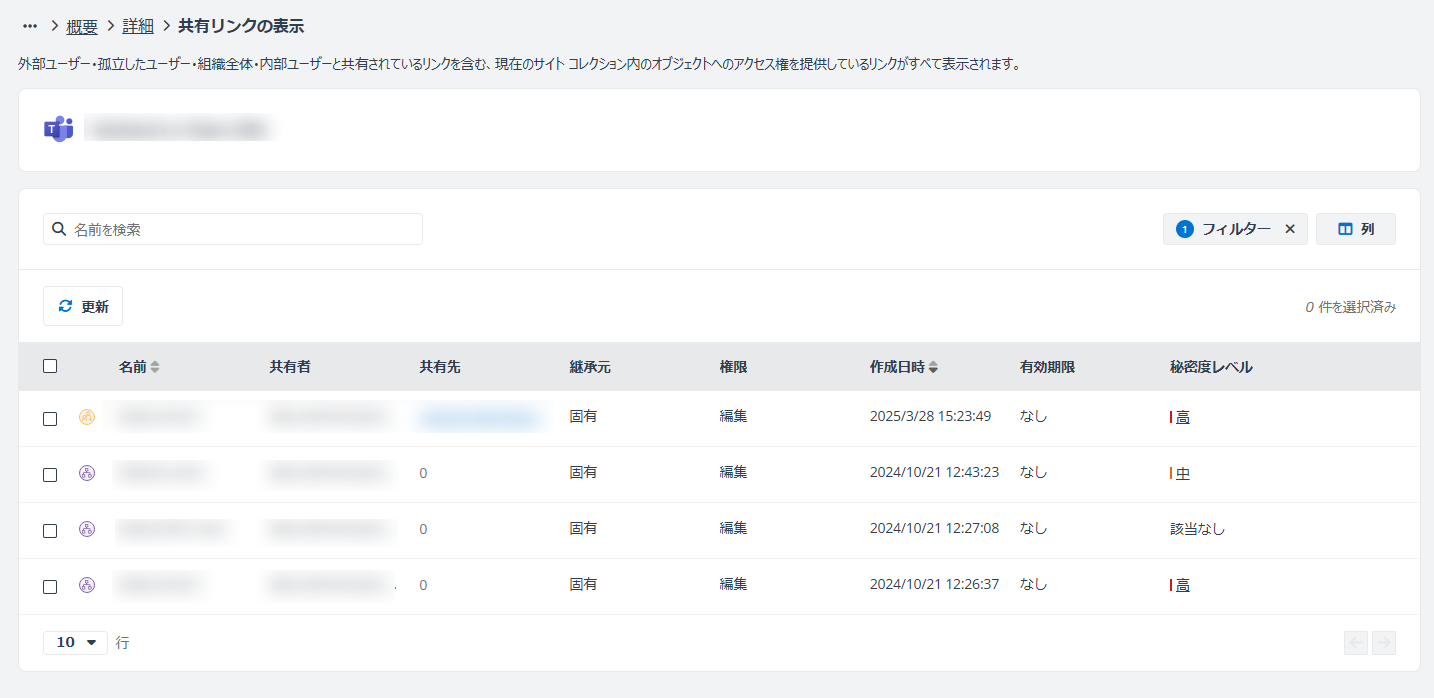
Task: Click the refresh arrows icon on 更新
Action: tap(66, 306)
